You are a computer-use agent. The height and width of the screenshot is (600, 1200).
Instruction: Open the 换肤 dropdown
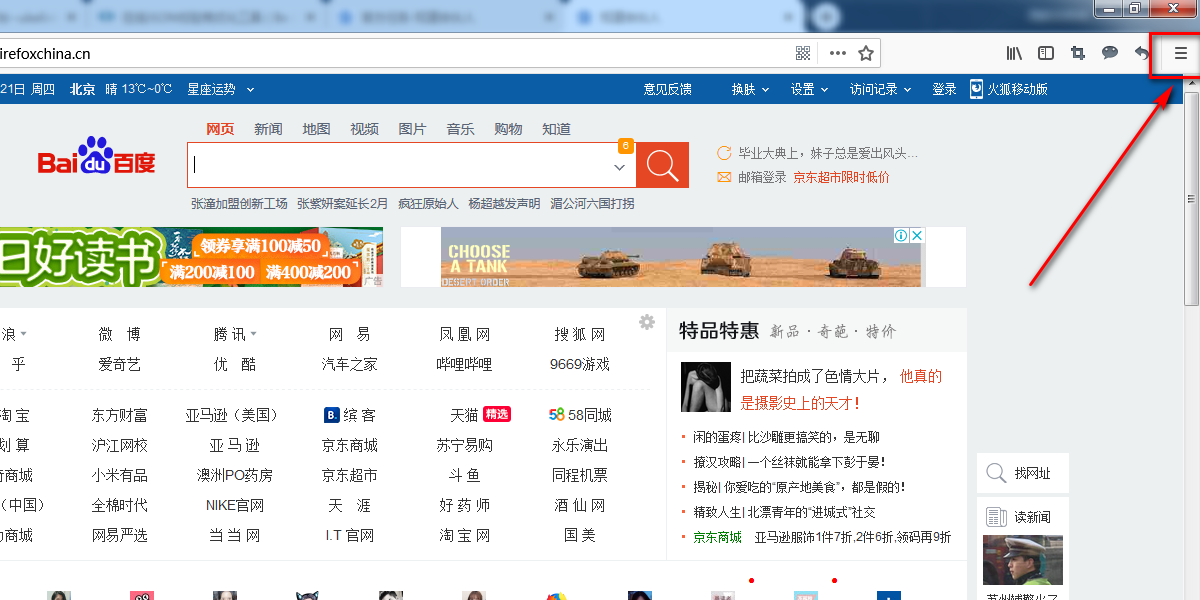tap(750, 89)
